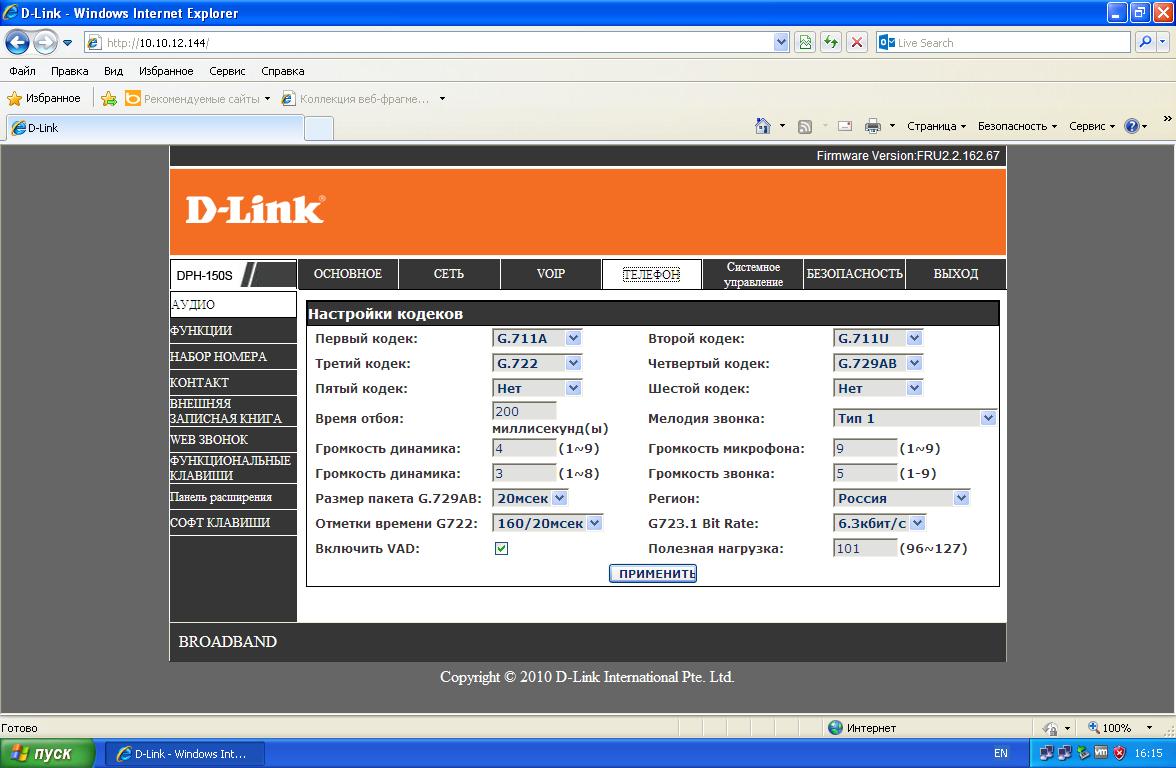
Task: Click the Home page icon
Action: (763, 126)
